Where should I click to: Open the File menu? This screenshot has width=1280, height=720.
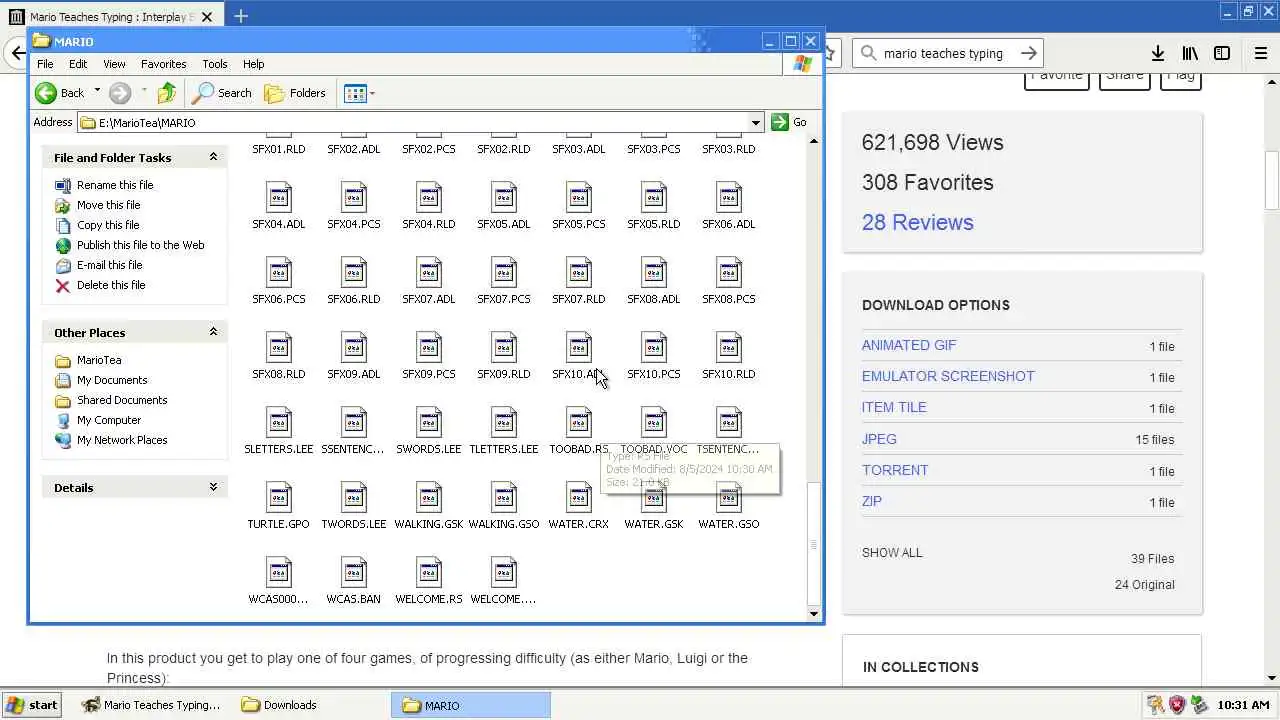coord(45,64)
